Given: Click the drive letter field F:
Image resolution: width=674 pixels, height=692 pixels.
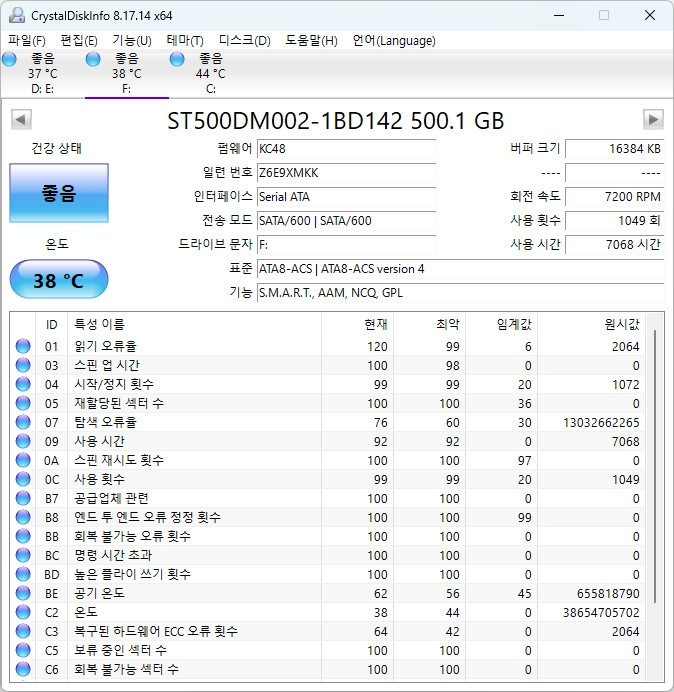Looking at the screenshot, I should (x=346, y=244).
